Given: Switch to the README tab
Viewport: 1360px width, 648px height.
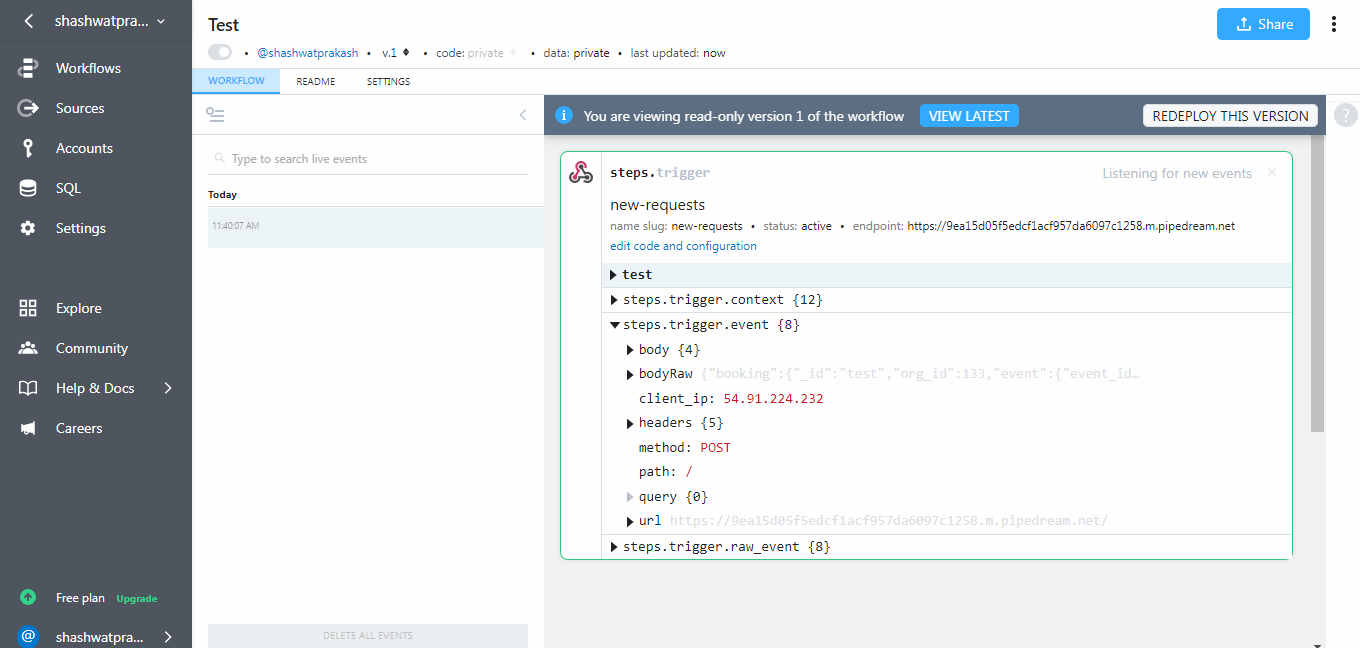Looking at the screenshot, I should pyautogui.click(x=315, y=82).
